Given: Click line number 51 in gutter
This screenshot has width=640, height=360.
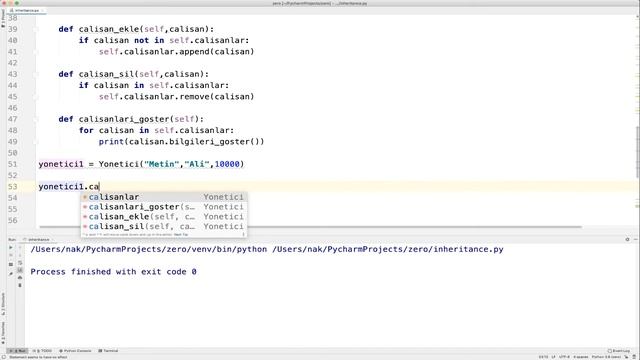Looking at the screenshot, I should pos(13,164).
